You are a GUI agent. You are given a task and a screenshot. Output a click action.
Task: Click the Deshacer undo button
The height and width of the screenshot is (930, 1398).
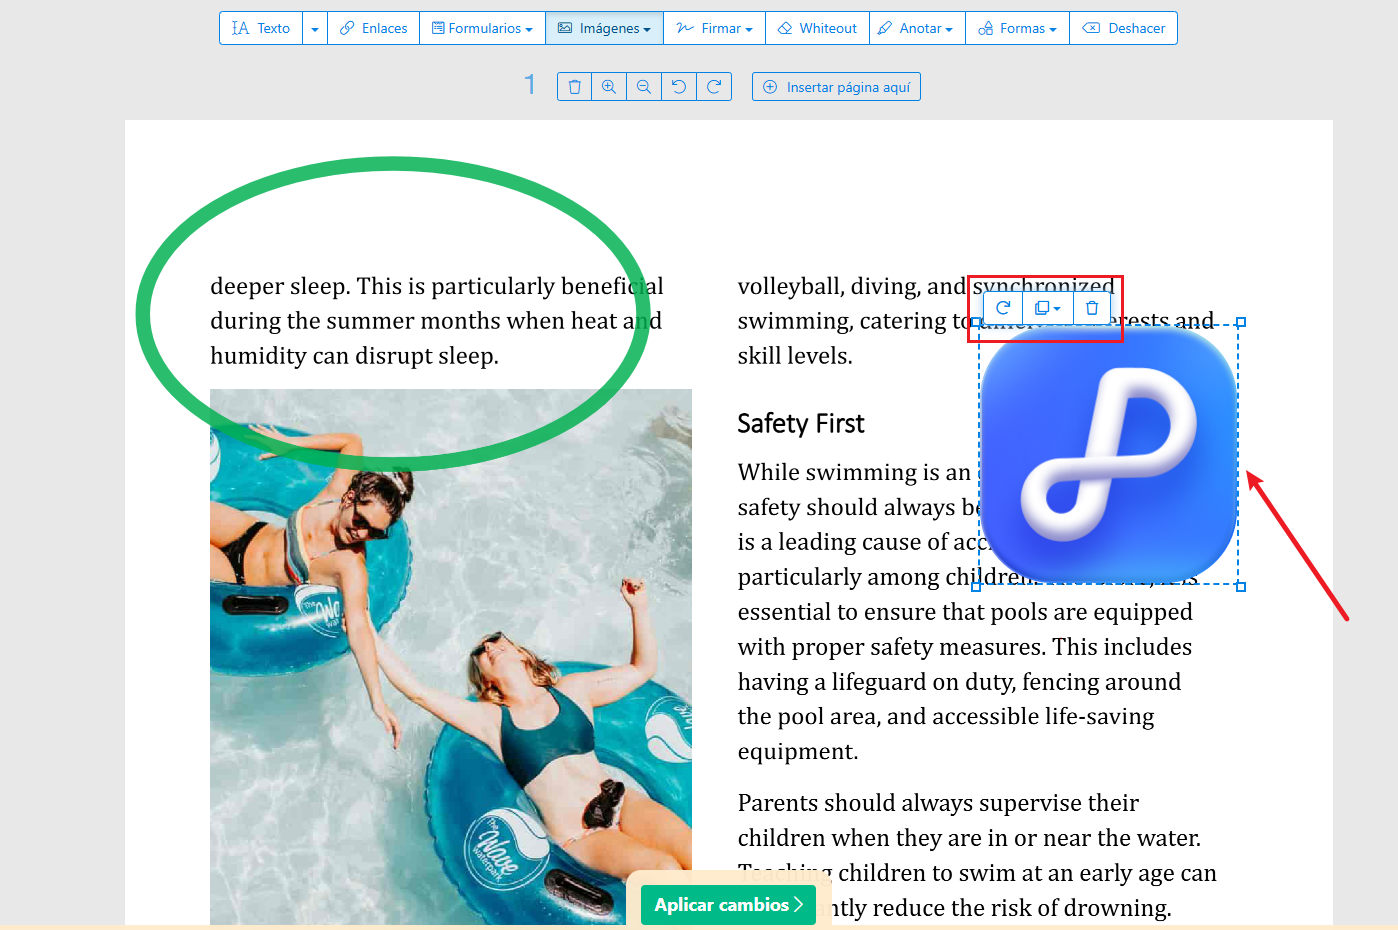click(x=1124, y=29)
